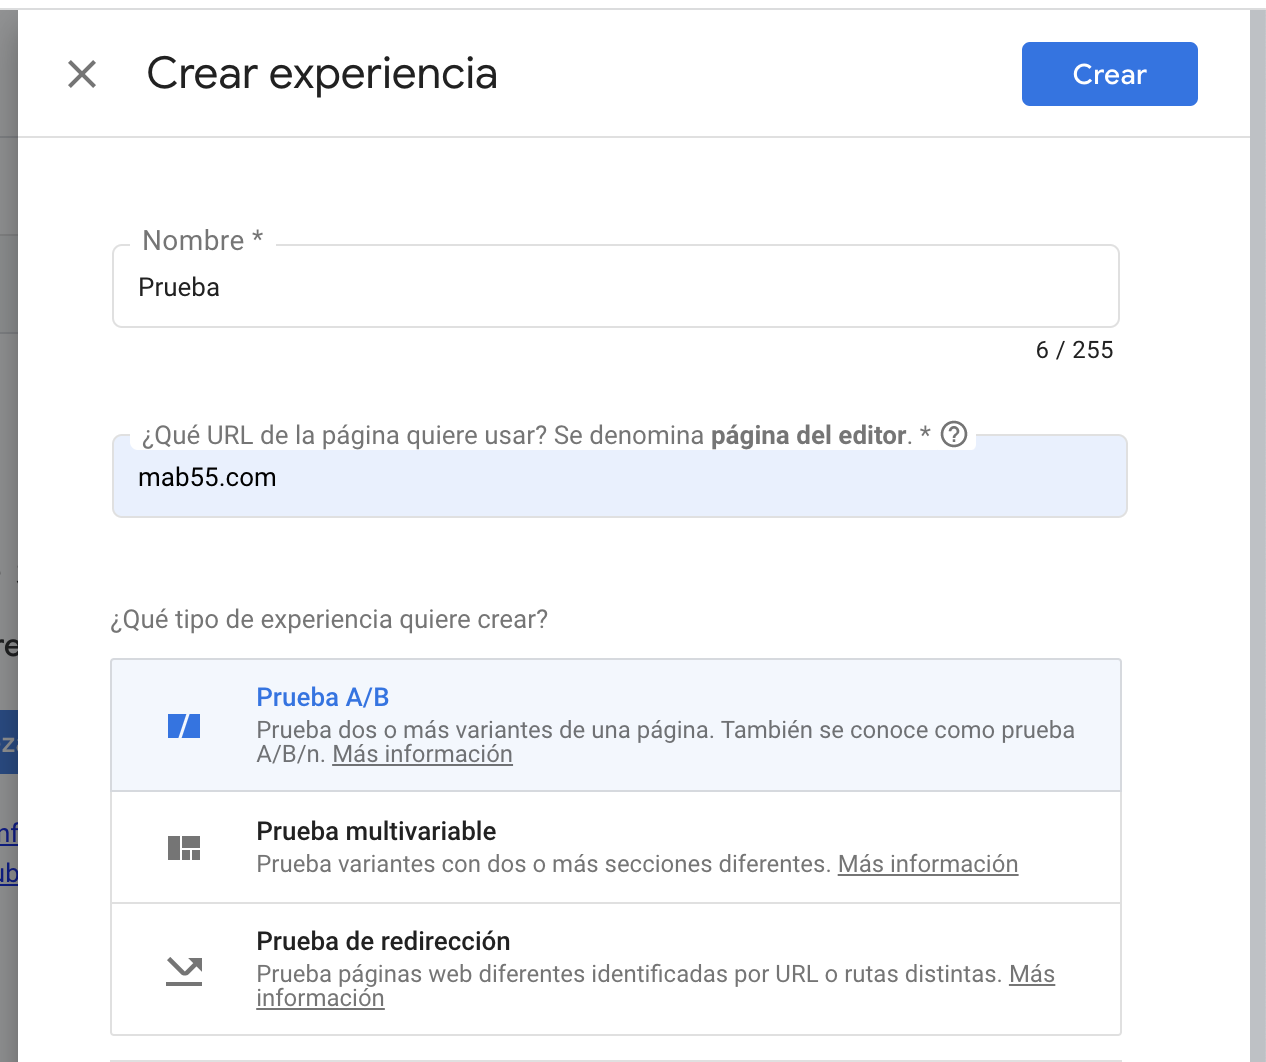Open Más información link for Prueba A/B
1266x1062 pixels.
(x=422, y=755)
